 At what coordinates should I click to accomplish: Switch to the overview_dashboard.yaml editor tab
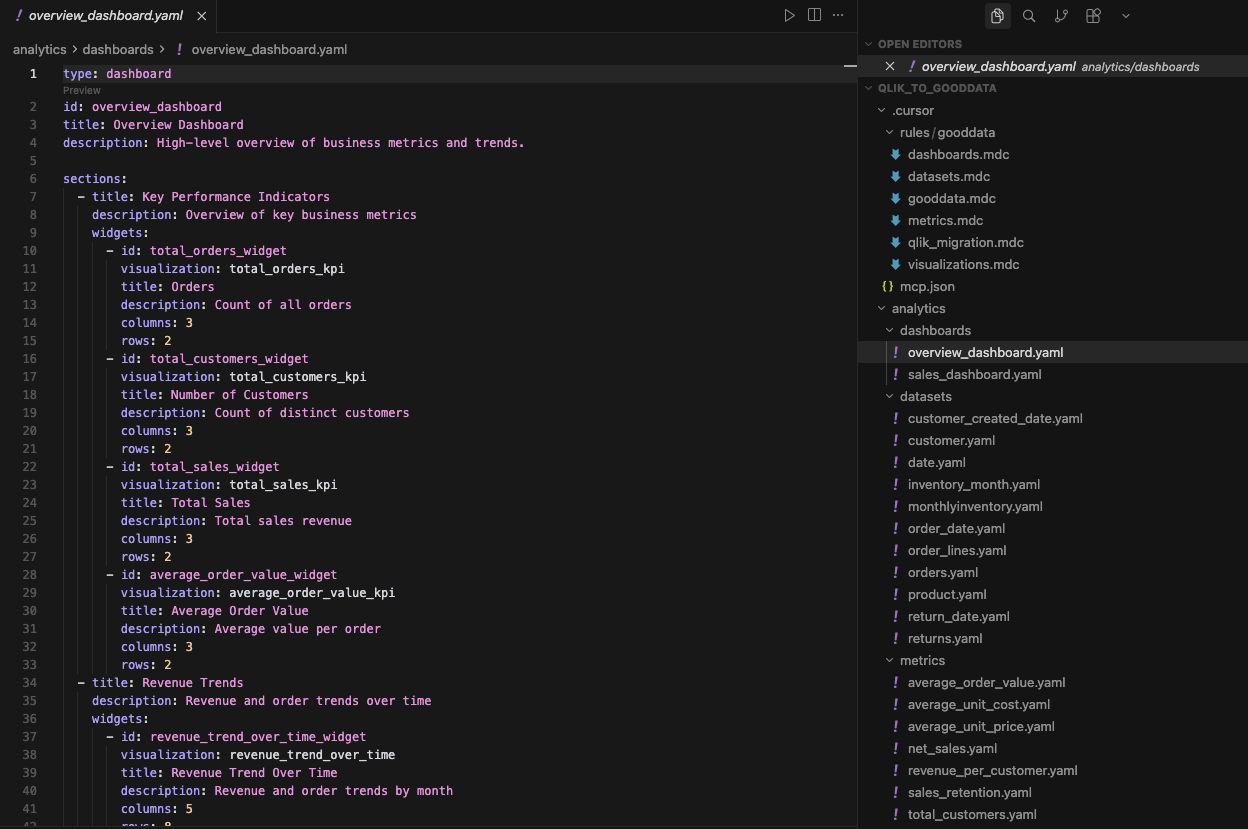coord(100,16)
